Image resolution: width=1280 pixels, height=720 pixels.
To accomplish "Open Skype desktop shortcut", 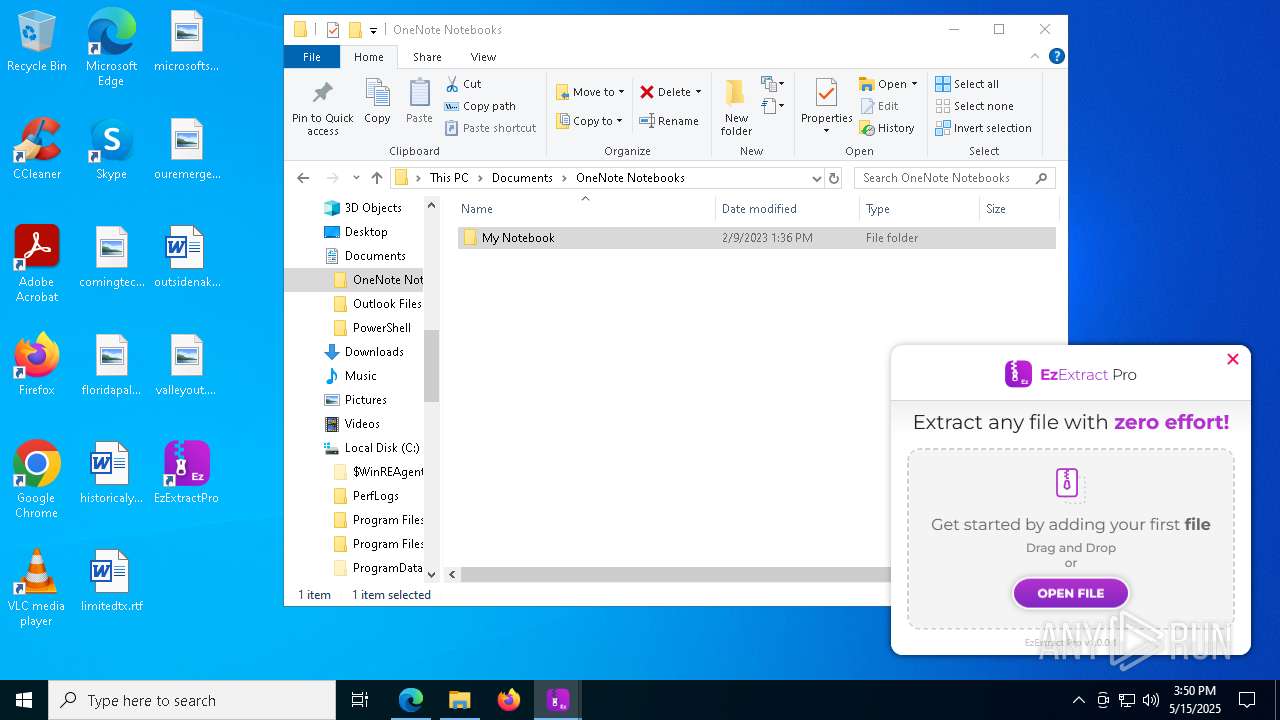I will coord(111,149).
